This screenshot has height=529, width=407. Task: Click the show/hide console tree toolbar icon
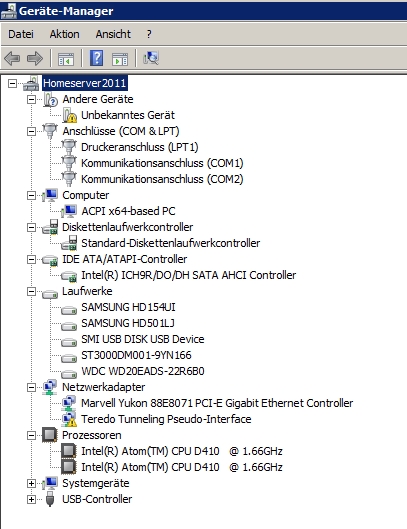[x=66, y=59]
